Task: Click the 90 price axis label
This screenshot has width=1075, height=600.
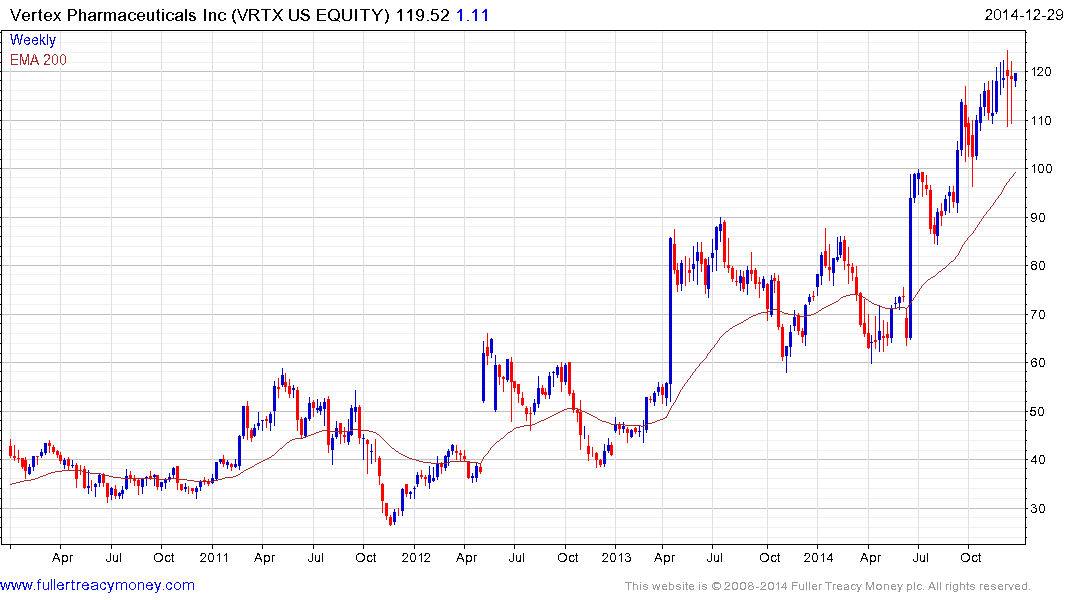Action: pyautogui.click(x=1038, y=217)
